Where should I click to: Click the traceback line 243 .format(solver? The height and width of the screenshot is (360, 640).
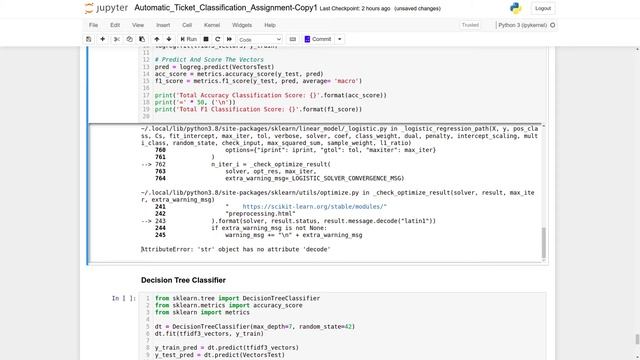pyautogui.click(x=289, y=221)
